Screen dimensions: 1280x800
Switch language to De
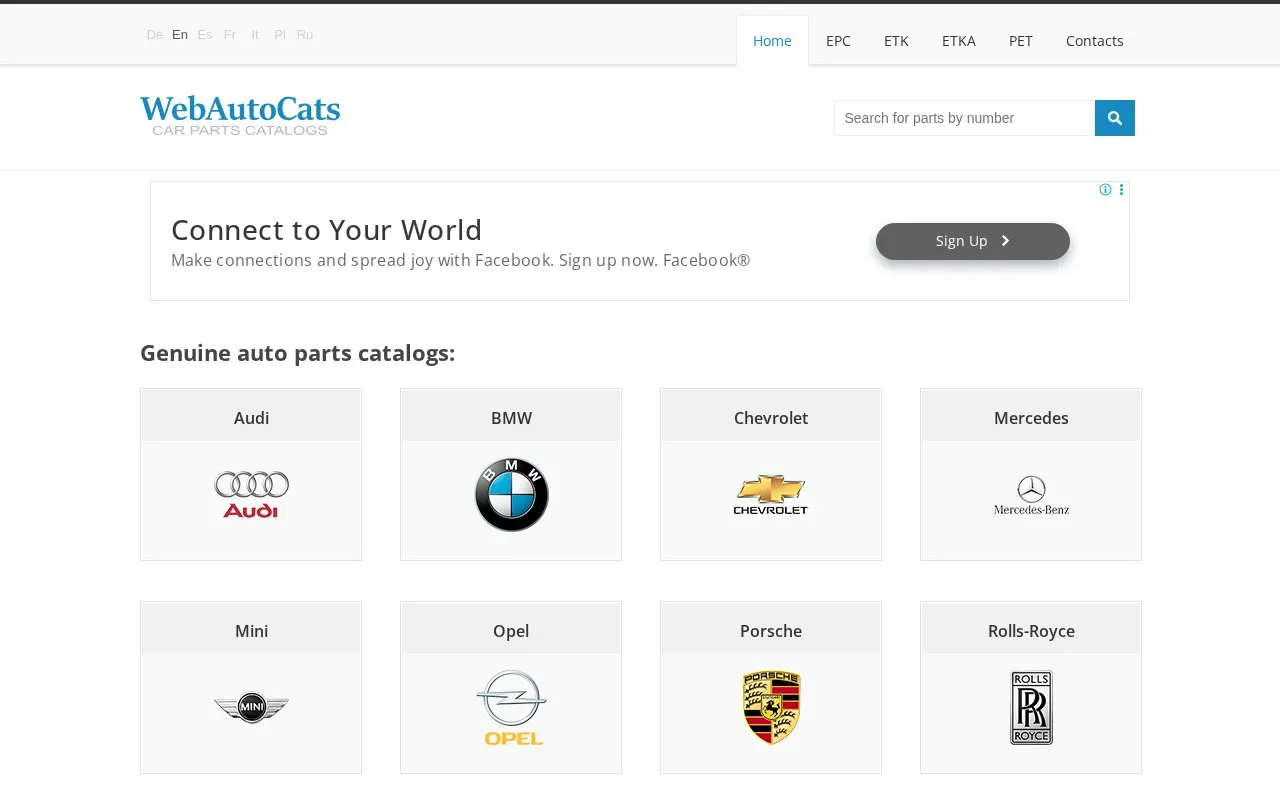[154, 35]
